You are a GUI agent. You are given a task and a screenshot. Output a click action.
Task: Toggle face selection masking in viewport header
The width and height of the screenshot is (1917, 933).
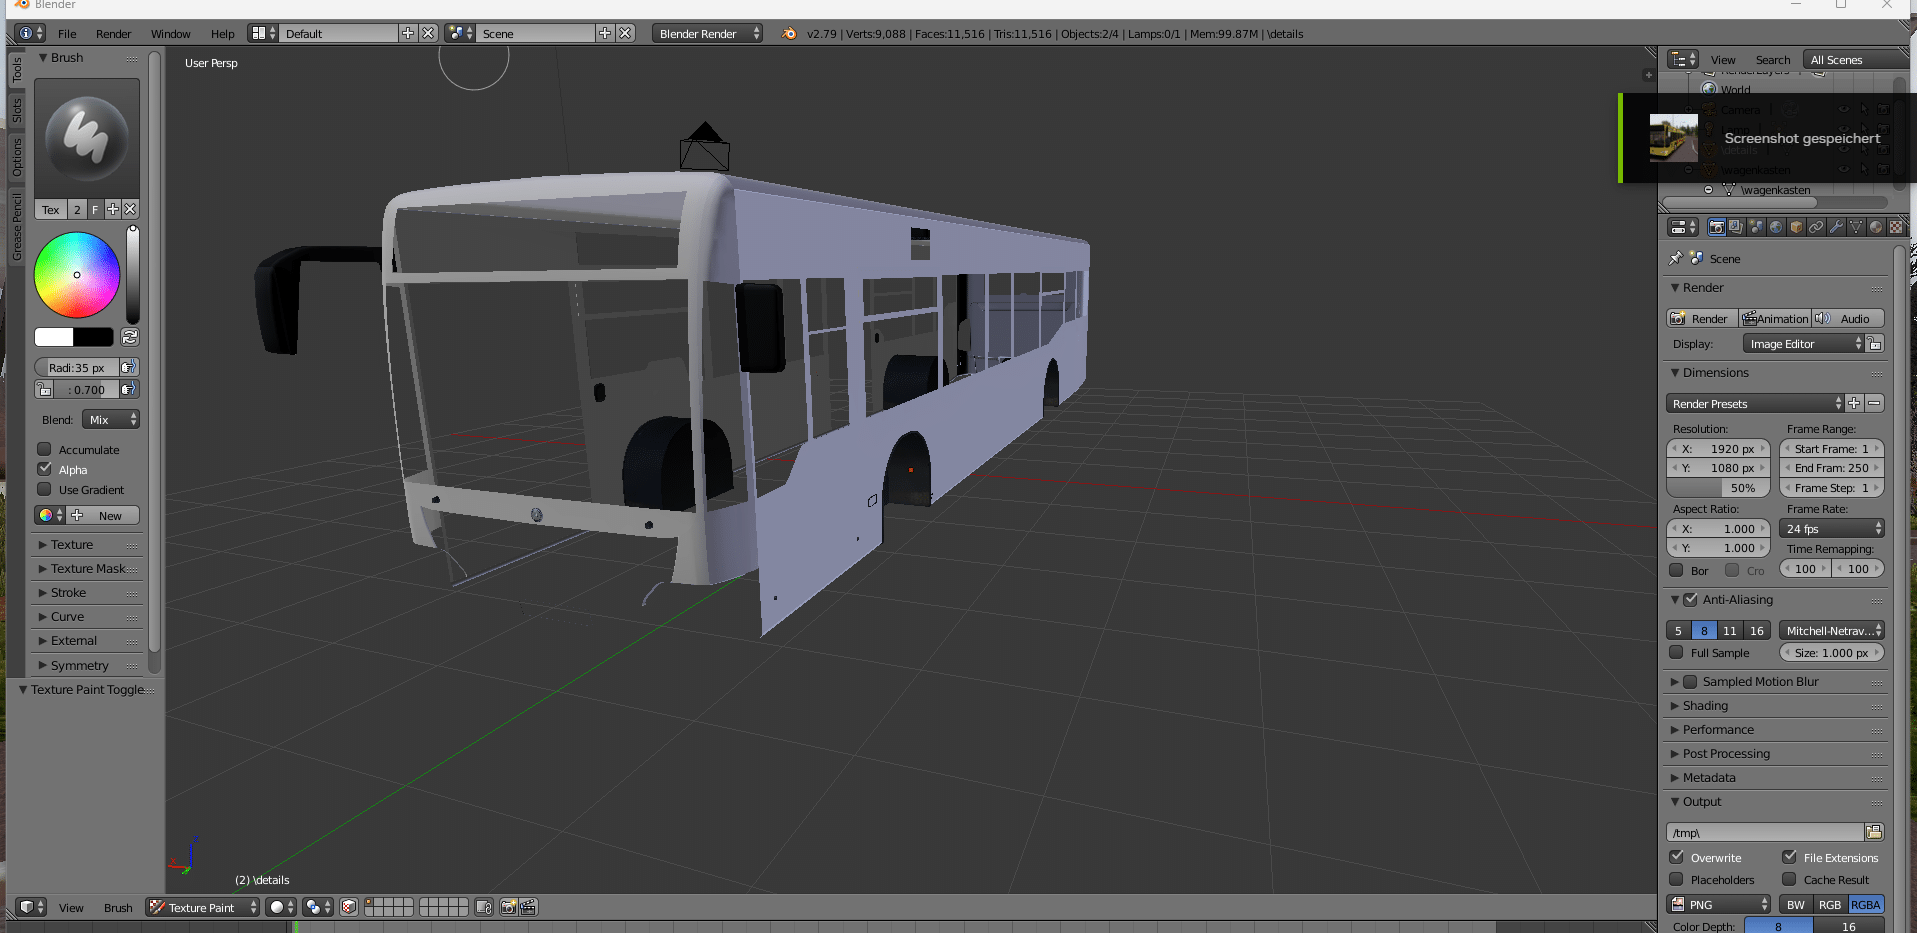click(x=349, y=907)
